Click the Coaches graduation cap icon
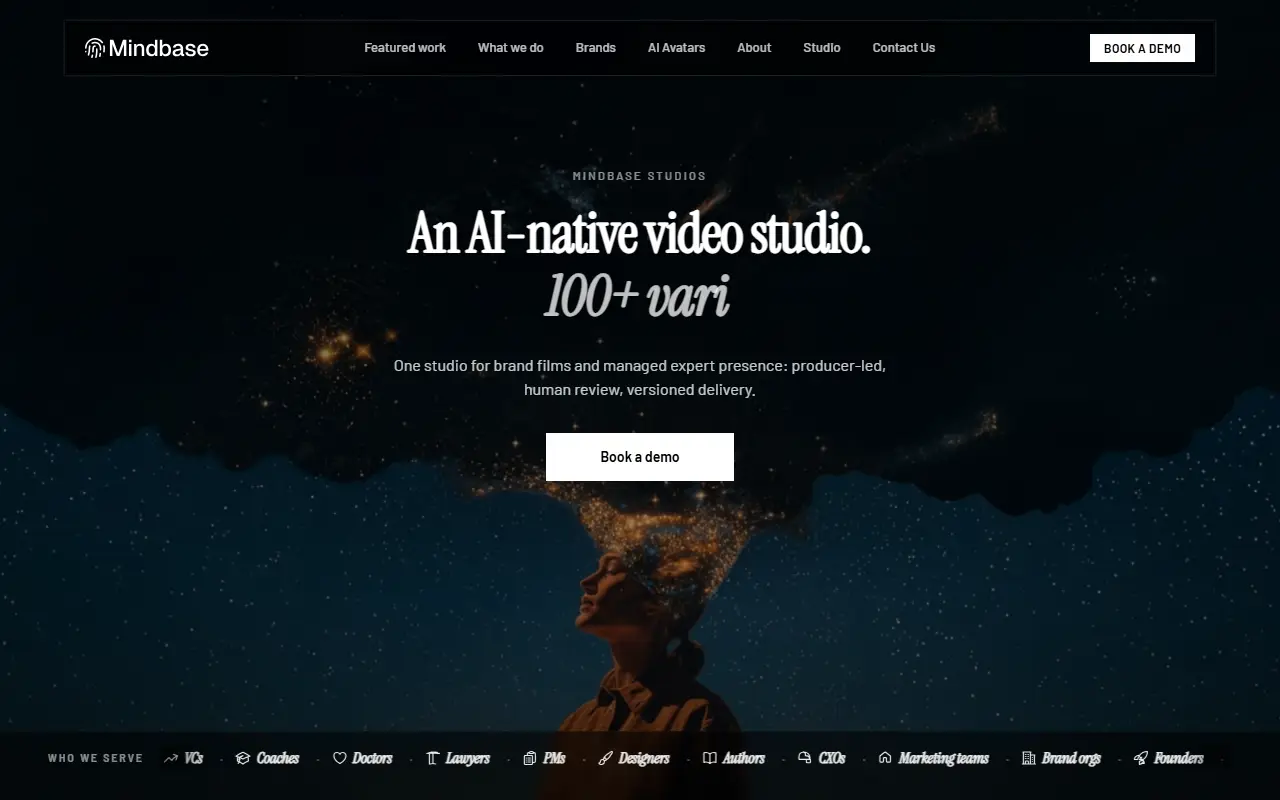The image size is (1280, 800). (x=242, y=759)
